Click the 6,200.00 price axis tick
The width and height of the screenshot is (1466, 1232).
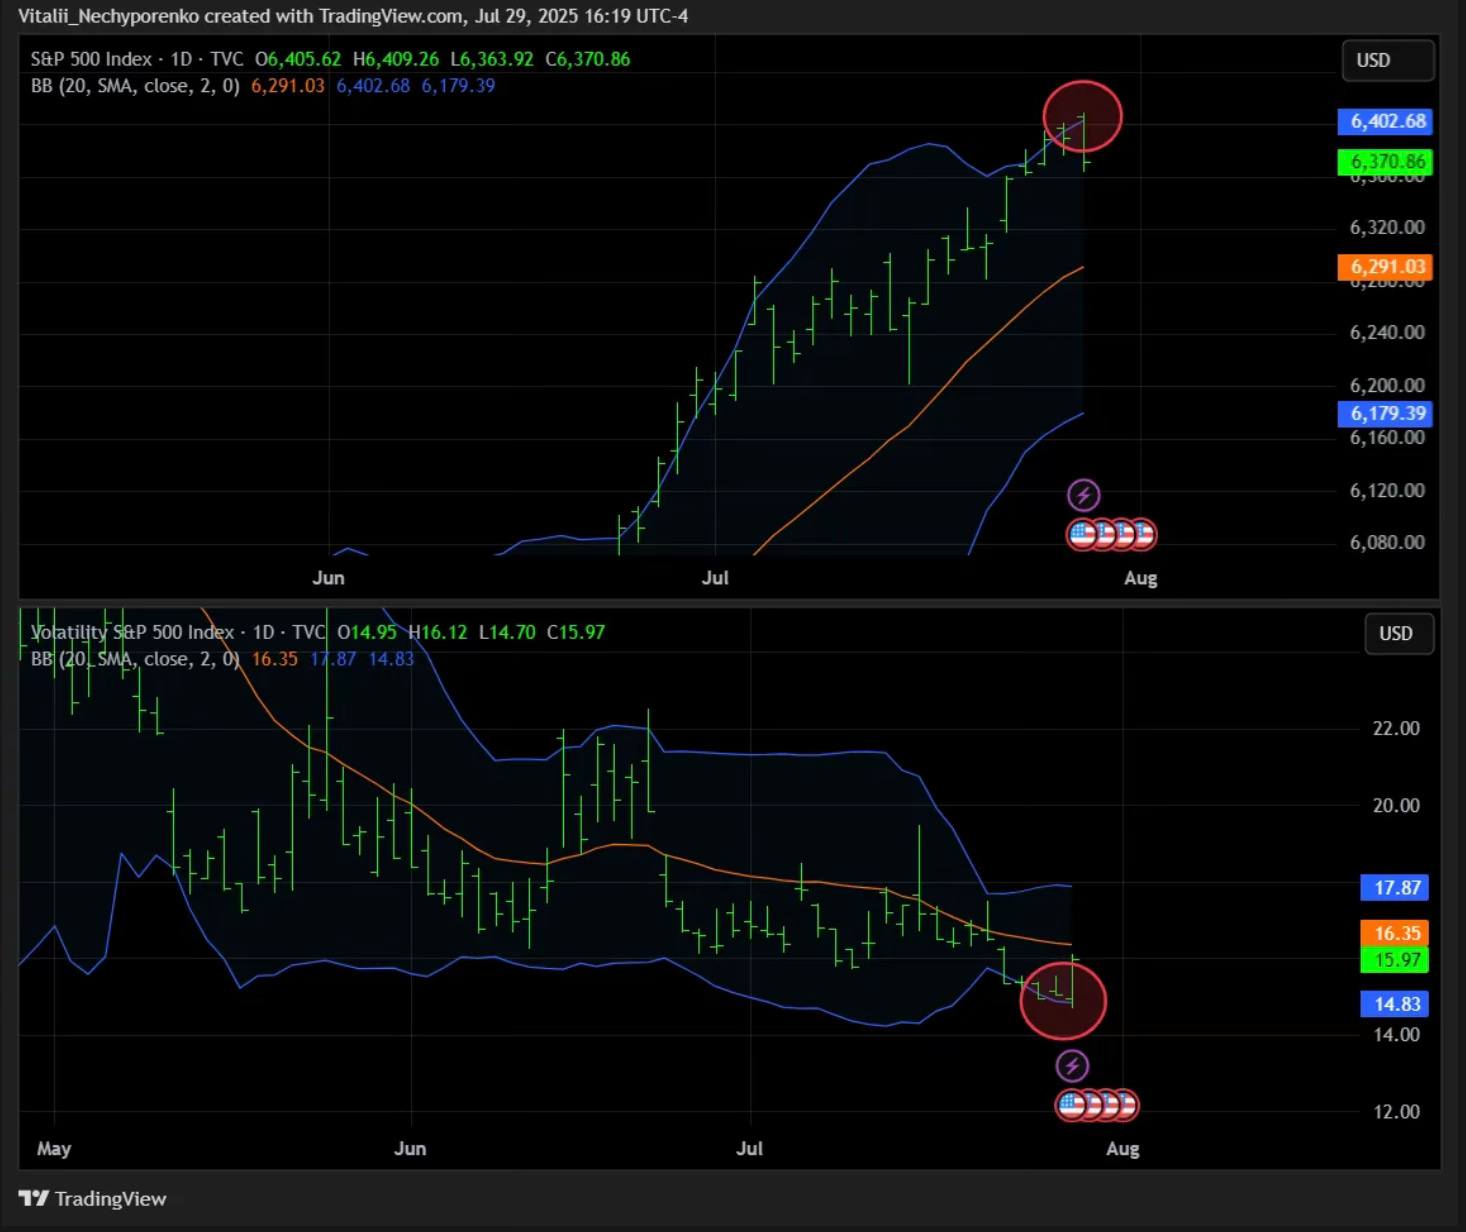coord(1387,386)
